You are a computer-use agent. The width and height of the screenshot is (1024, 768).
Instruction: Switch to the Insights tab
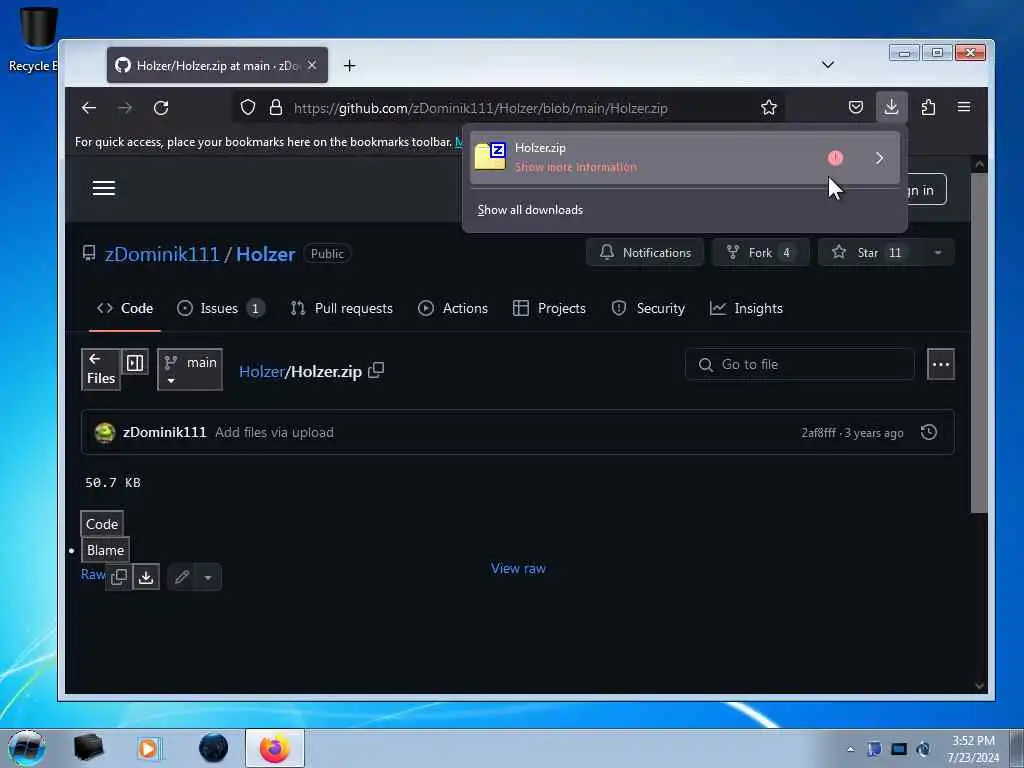[746, 308]
